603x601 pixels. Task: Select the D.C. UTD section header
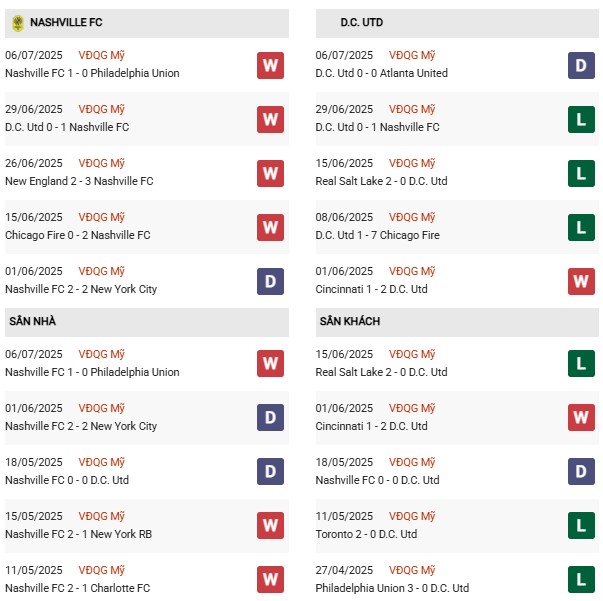point(361,22)
